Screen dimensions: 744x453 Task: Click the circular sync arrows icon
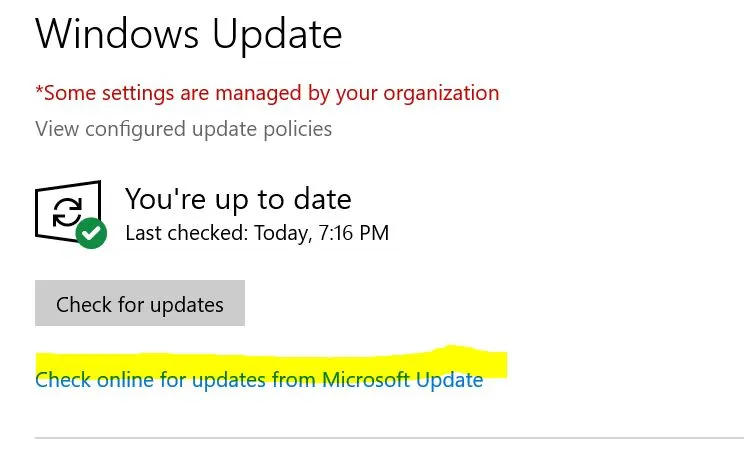(x=67, y=213)
